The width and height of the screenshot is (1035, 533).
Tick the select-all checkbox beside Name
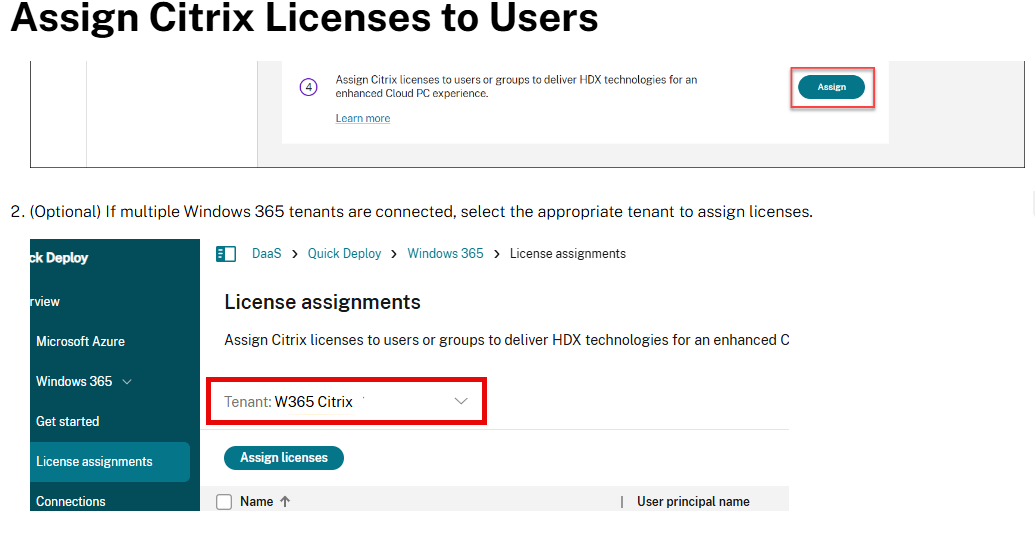pos(224,502)
